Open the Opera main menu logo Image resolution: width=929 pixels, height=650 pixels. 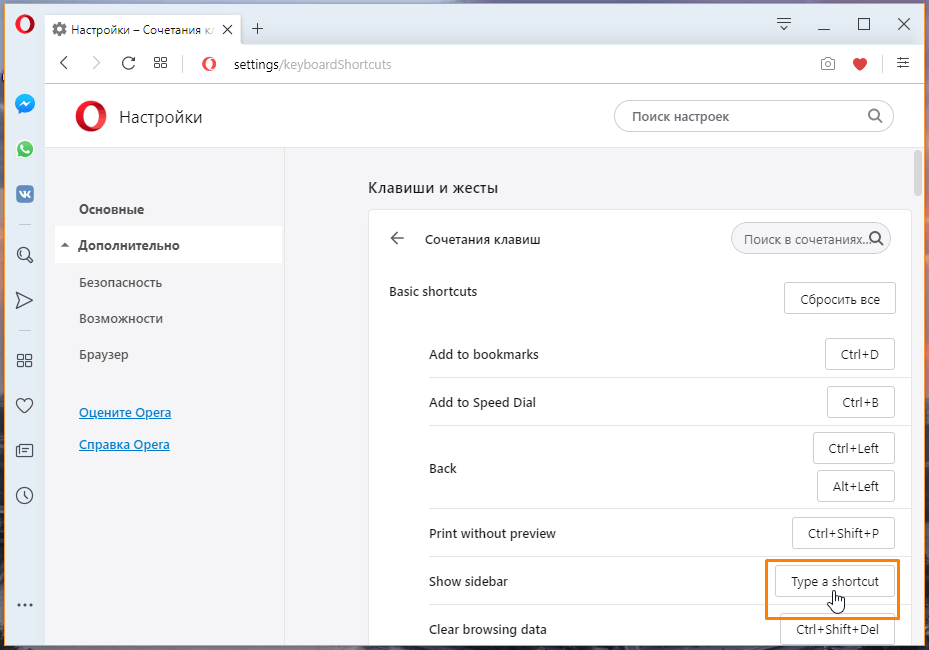coord(25,24)
